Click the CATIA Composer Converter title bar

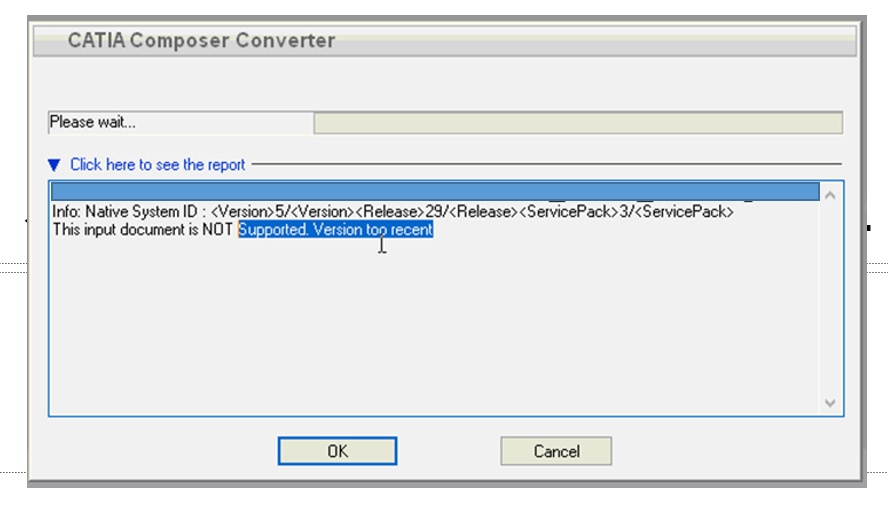(445, 41)
